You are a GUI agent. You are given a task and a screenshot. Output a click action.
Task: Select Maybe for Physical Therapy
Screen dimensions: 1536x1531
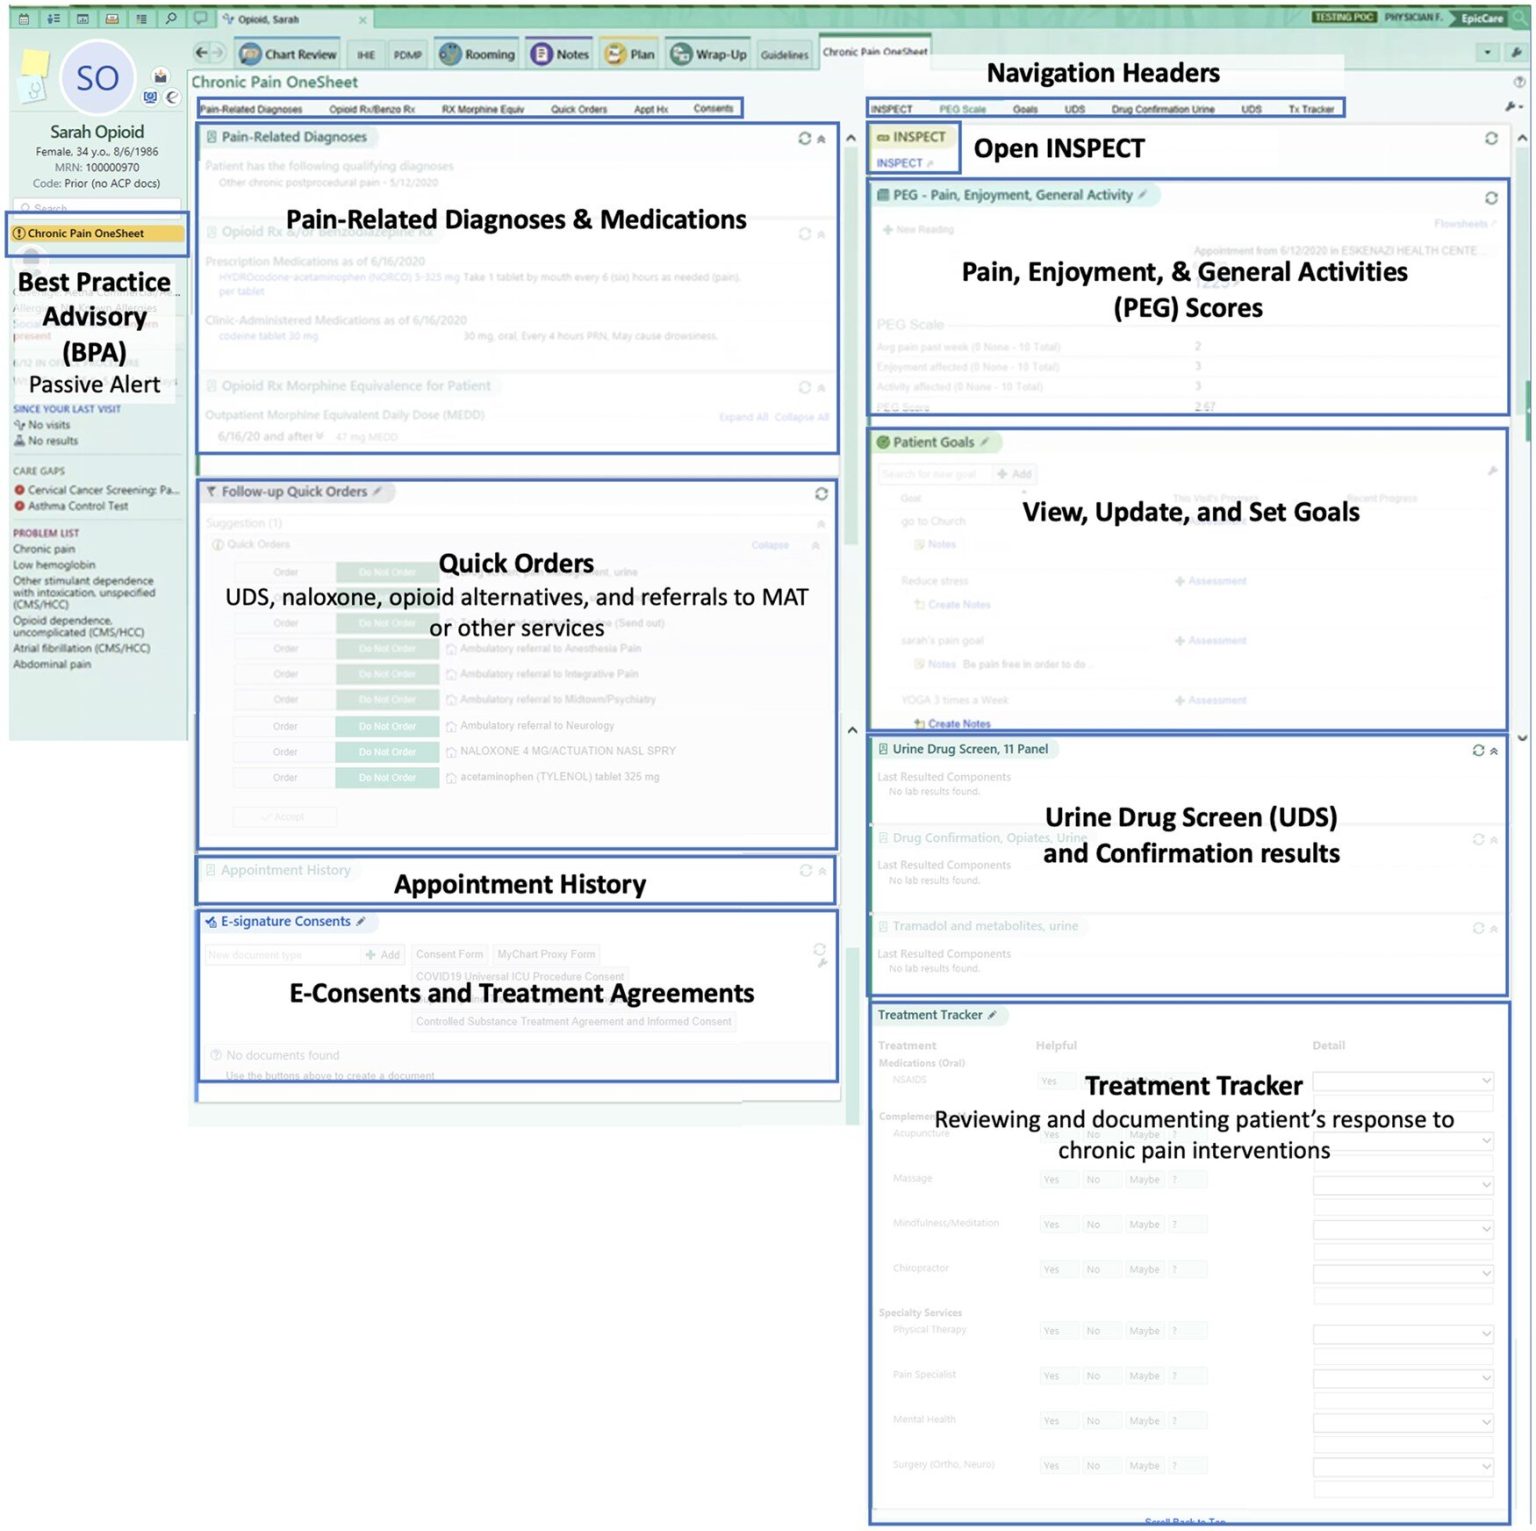pos(1145,1331)
